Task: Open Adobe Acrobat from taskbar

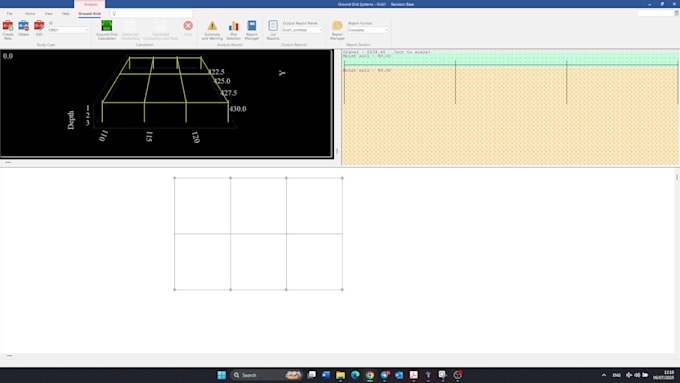Action: click(414, 375)
